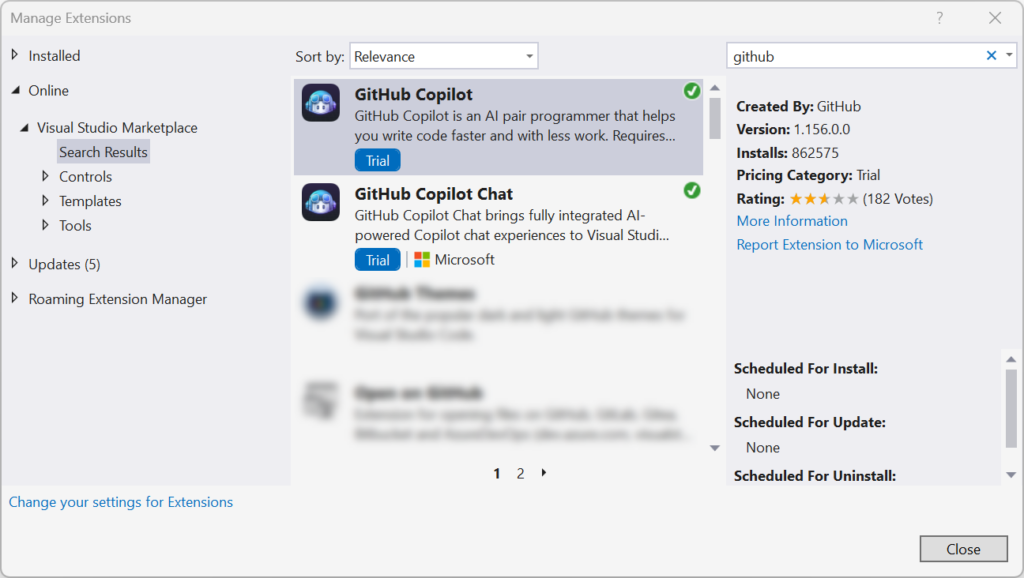Click the green installed checkmark on GitHub Copilot
1024x578 pixels.
(x=692, y=91)
